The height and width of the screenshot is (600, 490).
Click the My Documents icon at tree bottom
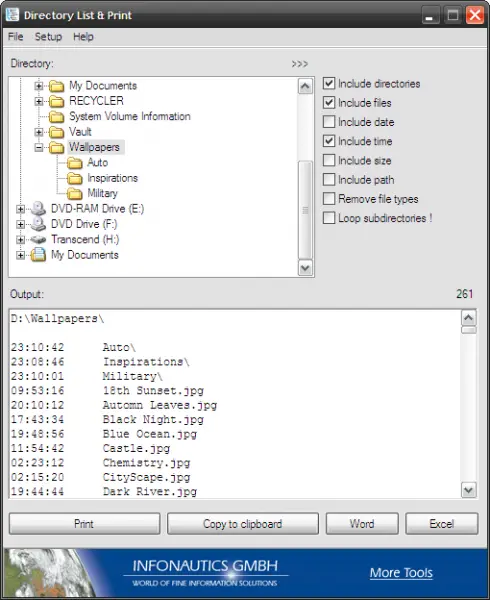click(39, 255)
